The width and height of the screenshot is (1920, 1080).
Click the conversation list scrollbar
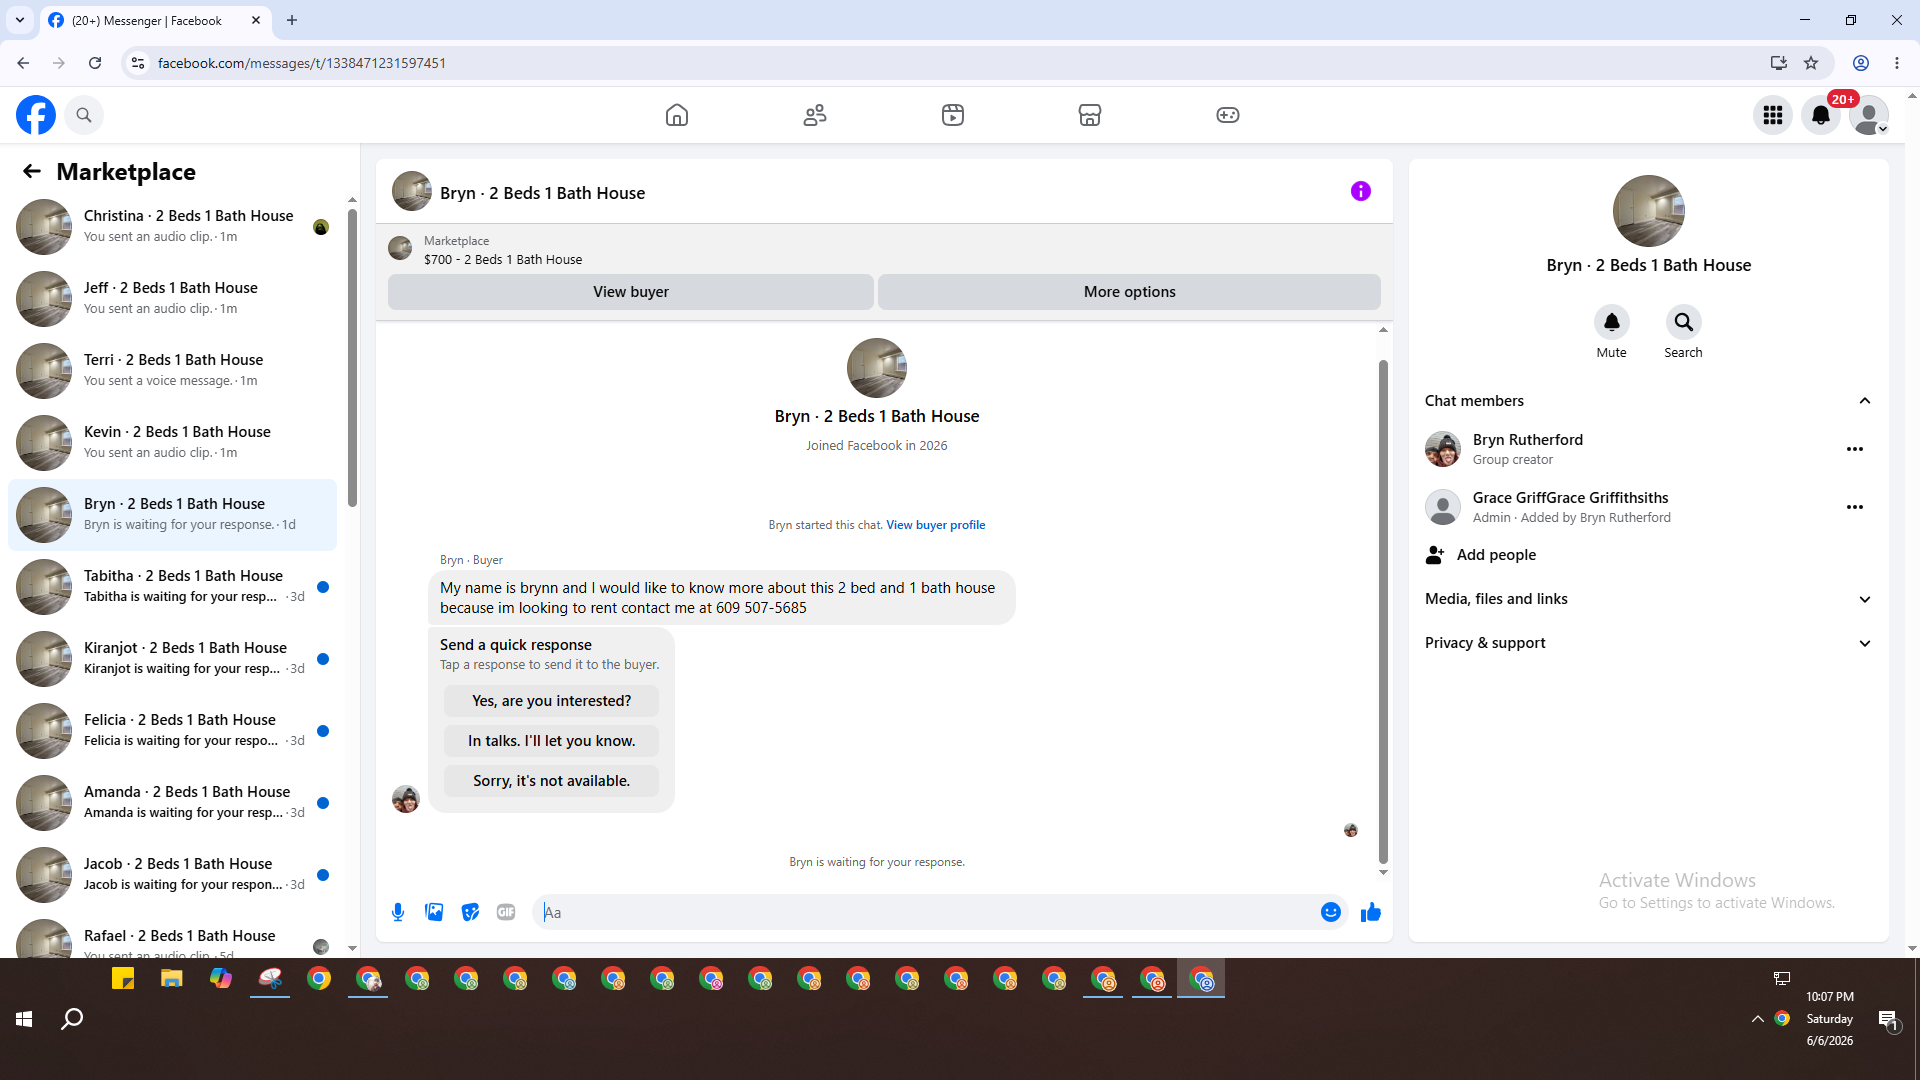352,357
